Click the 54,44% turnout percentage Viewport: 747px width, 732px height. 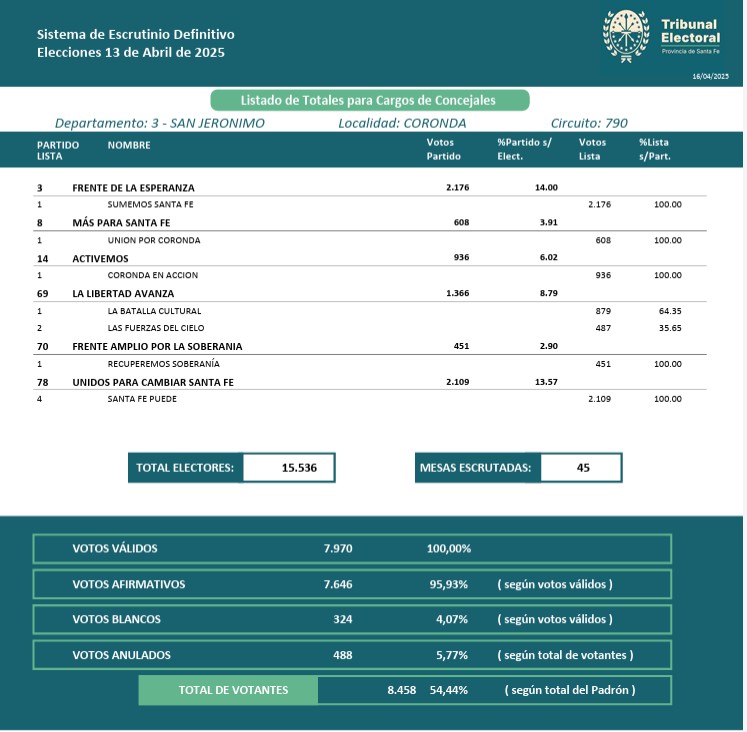coord(449,690)
